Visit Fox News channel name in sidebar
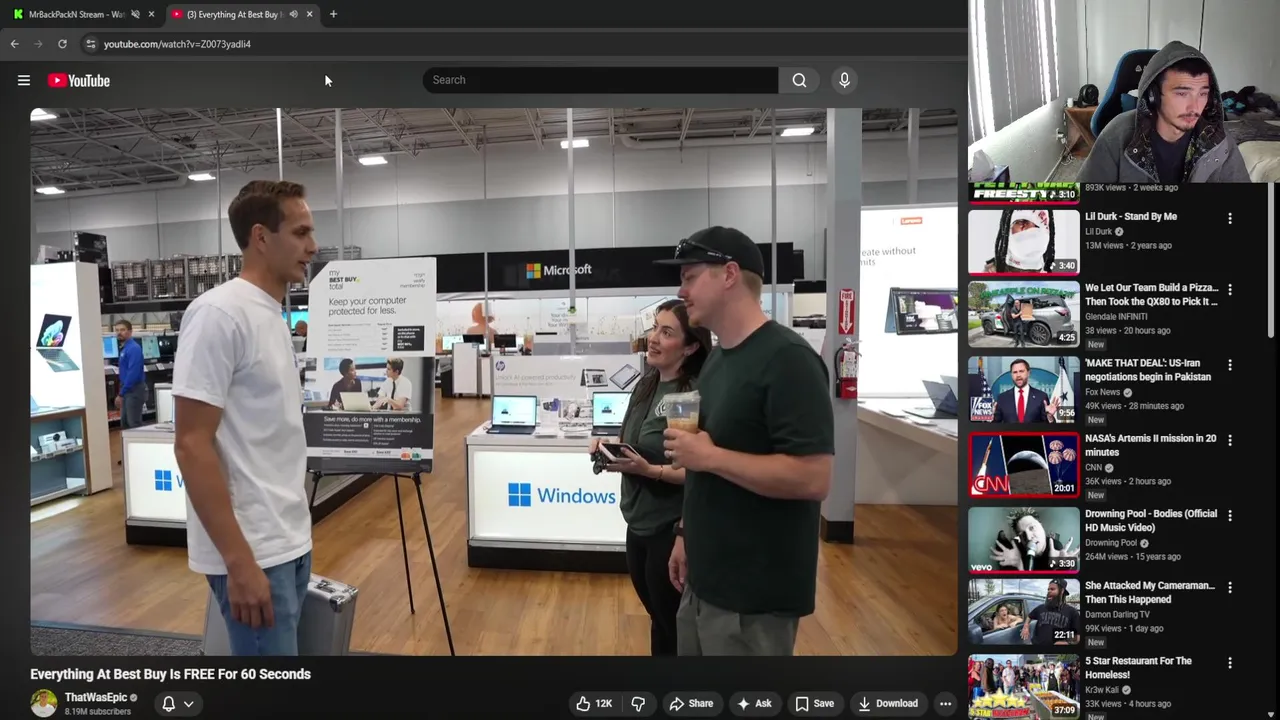 (x=1104, y=392)
